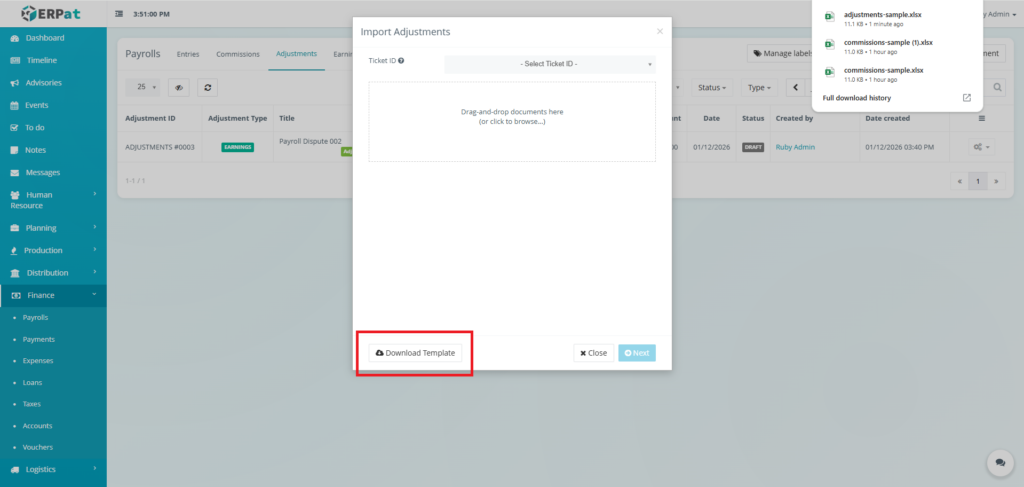Expand the Production sidebar section

[x=53, y=250]
